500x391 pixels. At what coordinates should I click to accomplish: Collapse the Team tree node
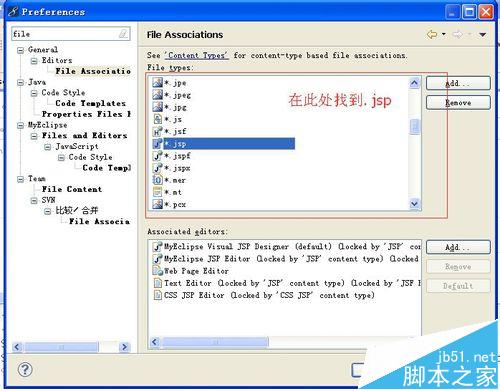[x=21, y=179]
